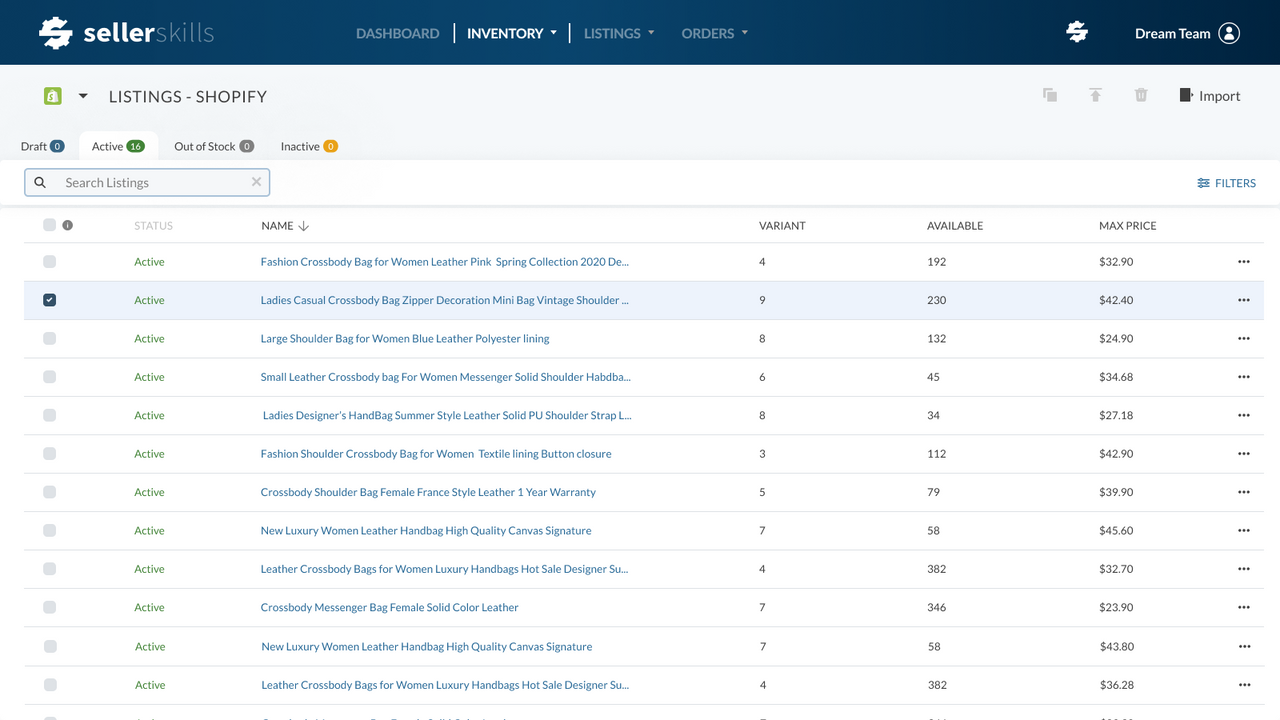This screenshot has height=720, width=1280.
Task: Expand the Inventory menu
Action: click(x=510, y=33)
